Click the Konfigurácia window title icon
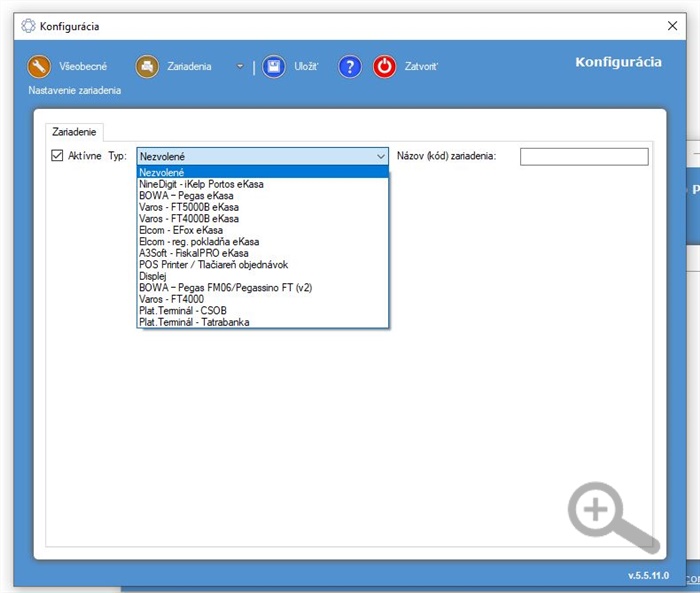The height and width of the screenshot is (593, 700). point(28,26)
